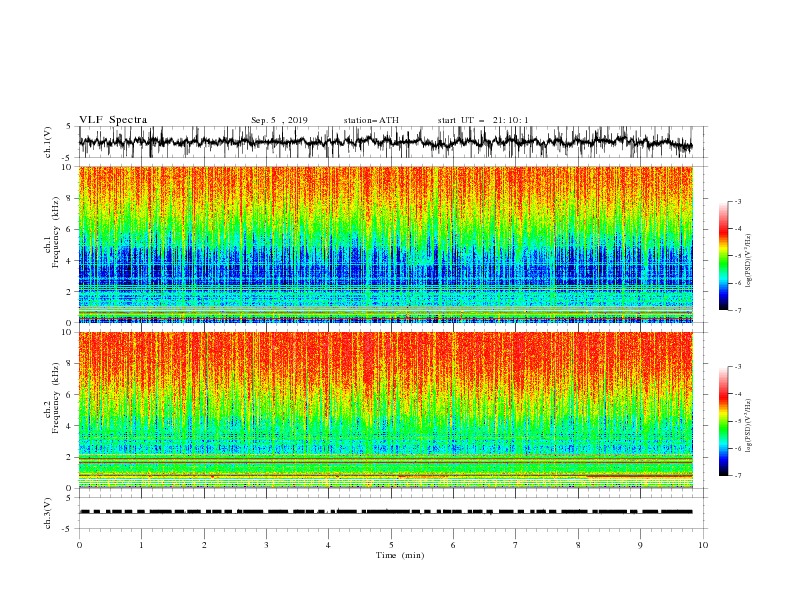Click the "VLF Spectra" plot title

113,120
